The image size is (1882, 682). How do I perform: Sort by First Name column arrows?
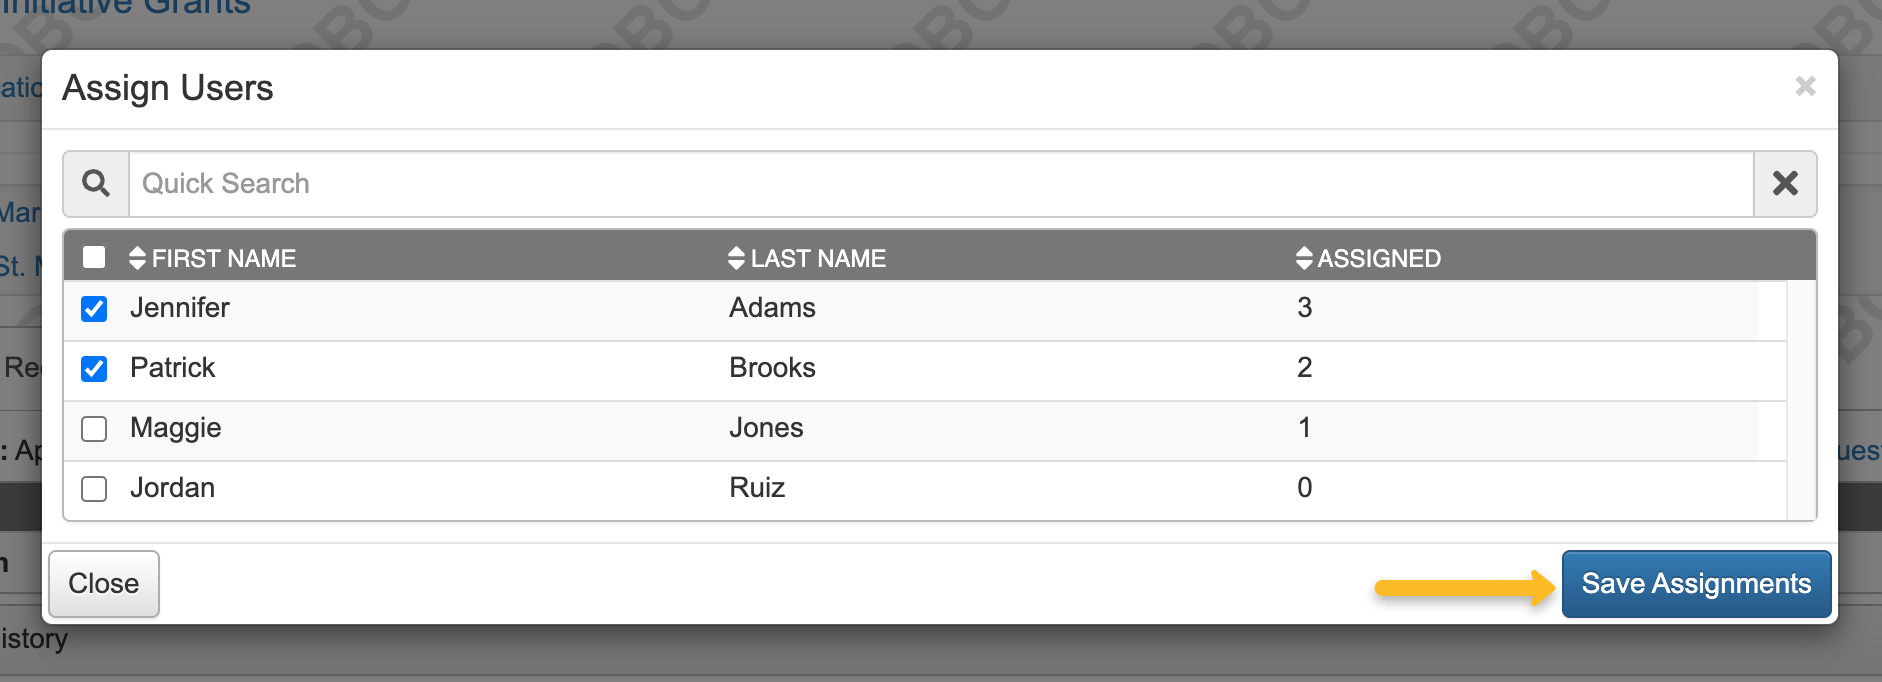(x=138, y=258)
